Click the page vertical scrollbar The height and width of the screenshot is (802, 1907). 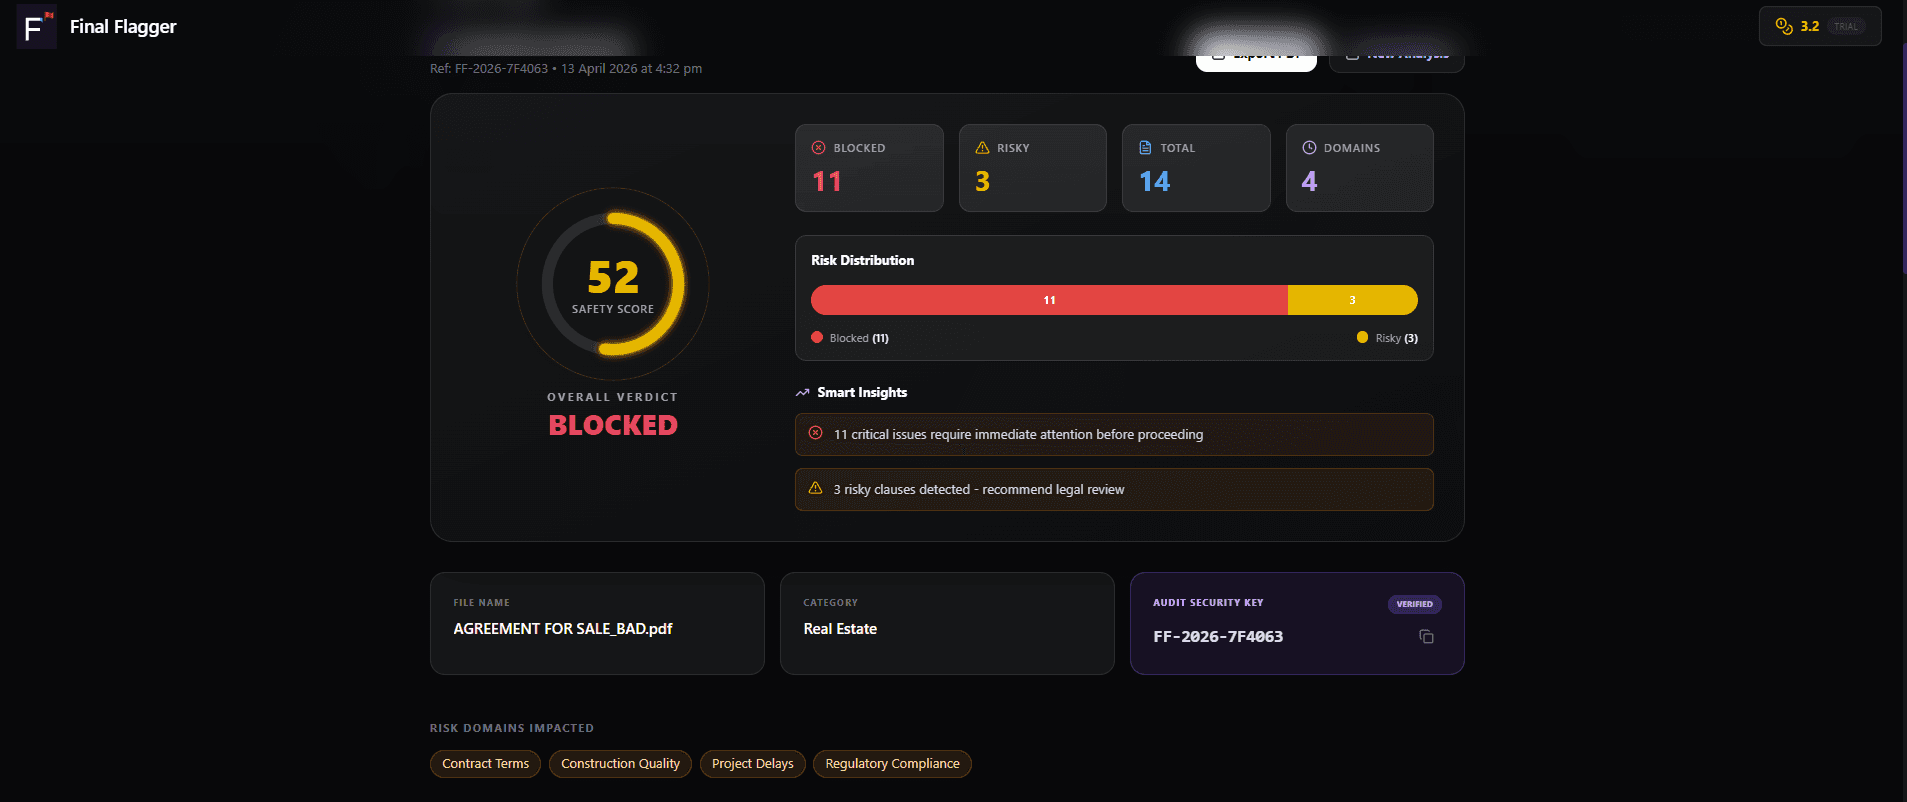click(1903, 160)
